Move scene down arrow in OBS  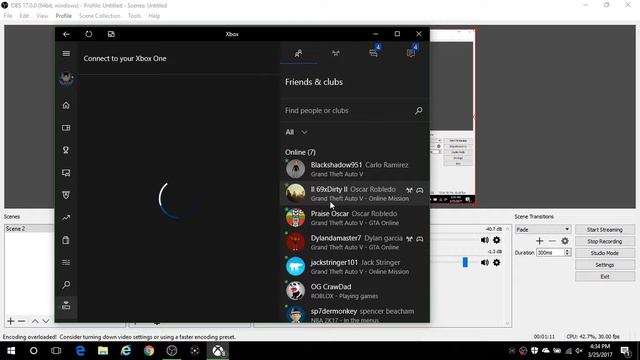point(46,321)
